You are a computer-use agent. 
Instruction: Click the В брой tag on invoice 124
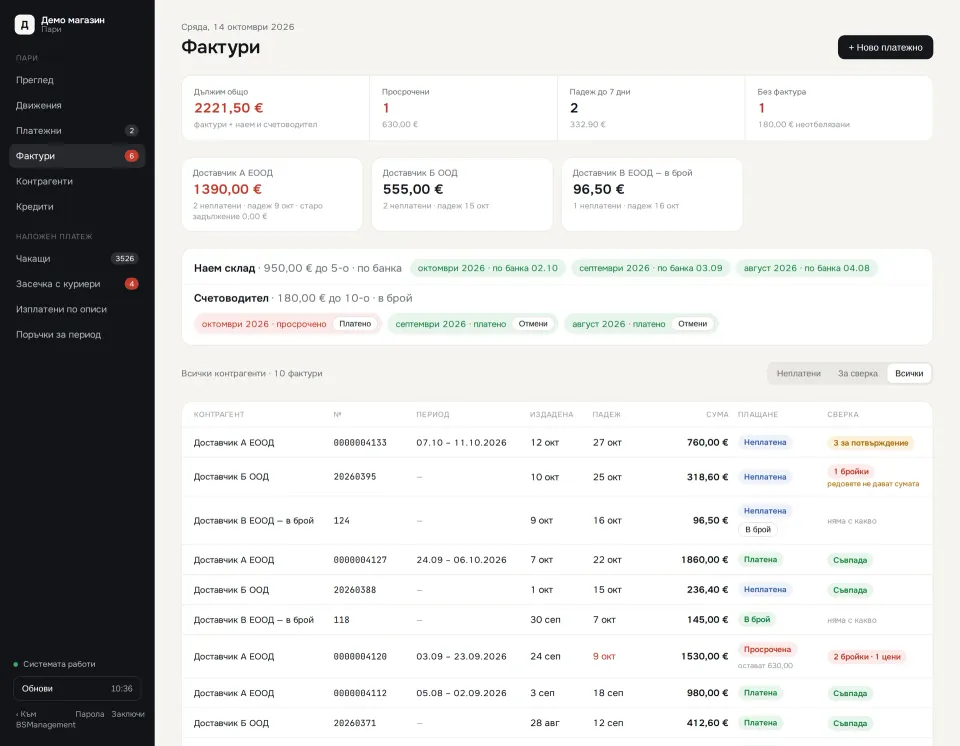coord(758,530)
